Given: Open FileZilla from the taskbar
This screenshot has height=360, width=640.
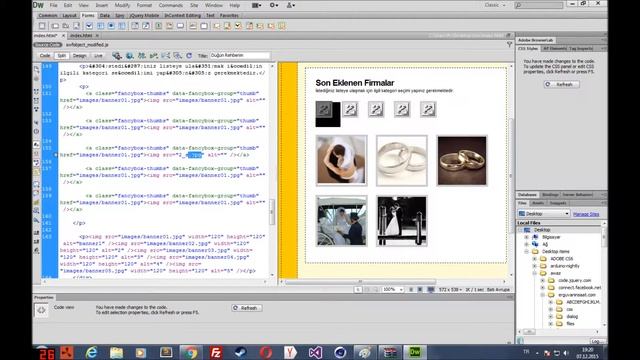Looking at the screenshot, I should point(216,352).
